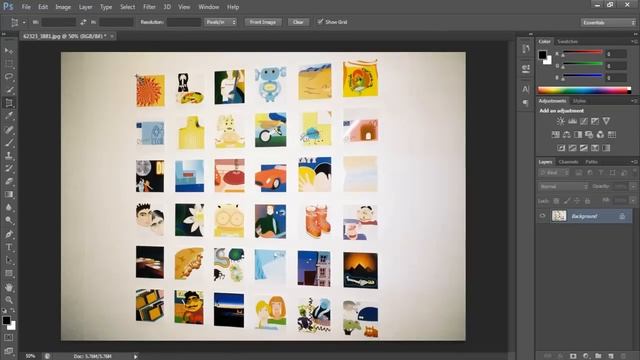
Task: Select the Clone Stamp tool
Action: 9,156
